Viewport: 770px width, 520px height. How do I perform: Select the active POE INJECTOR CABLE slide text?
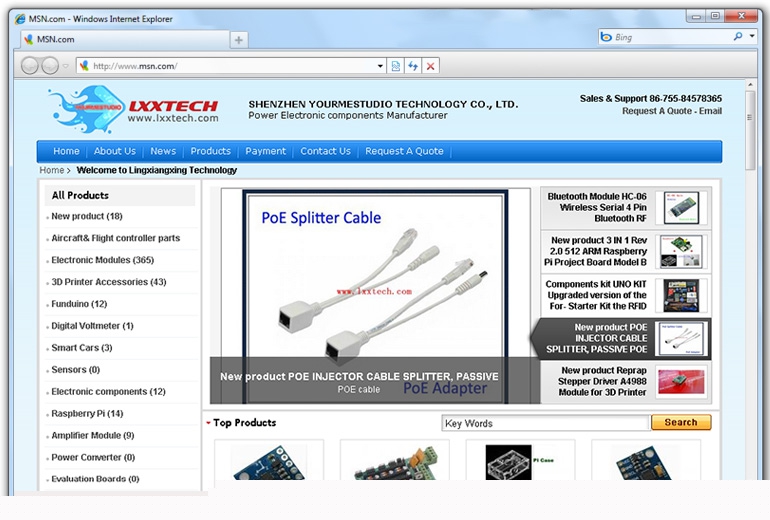point(597,338)
